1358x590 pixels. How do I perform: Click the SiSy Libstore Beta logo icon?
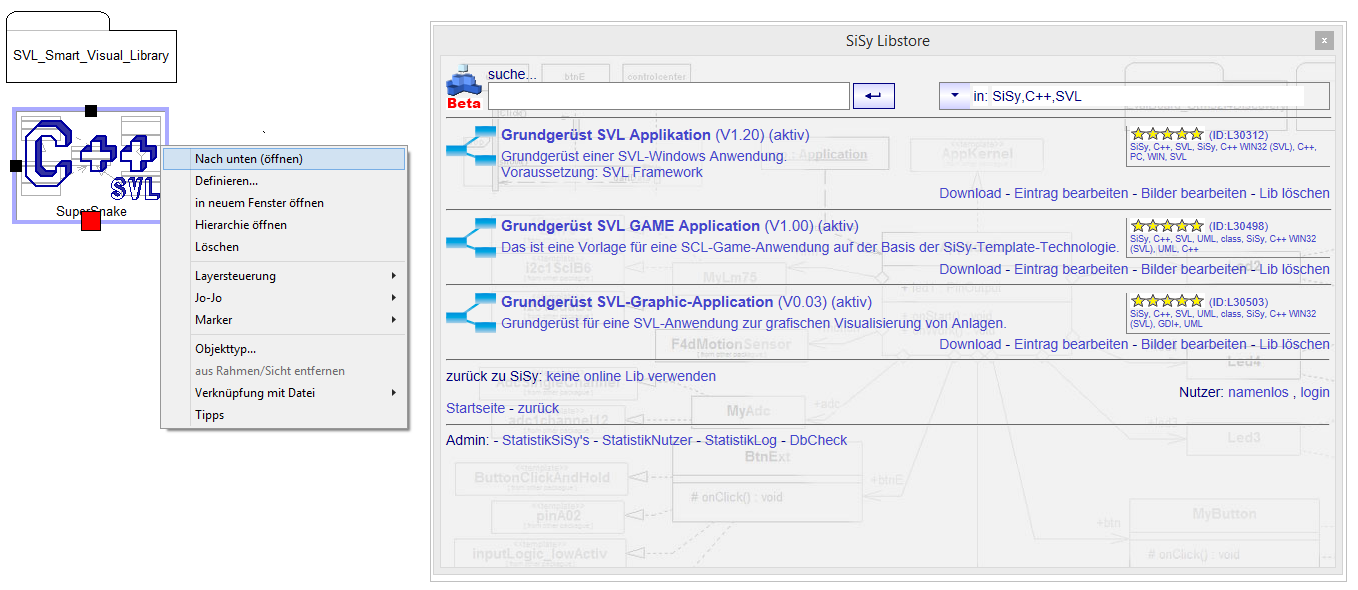(463, 85)
